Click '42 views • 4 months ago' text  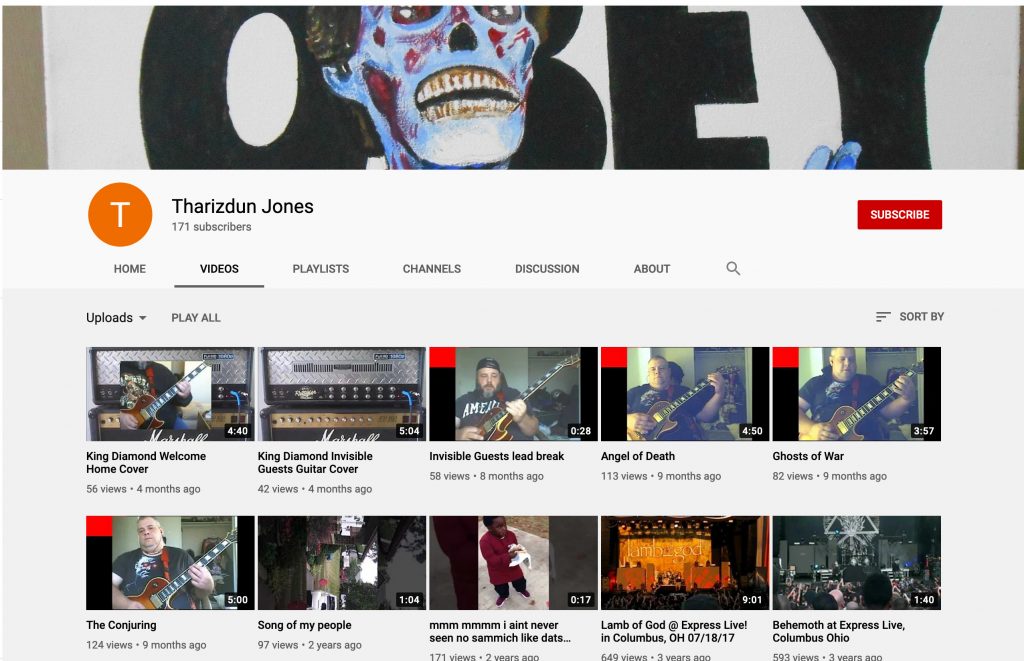(315, 489)
